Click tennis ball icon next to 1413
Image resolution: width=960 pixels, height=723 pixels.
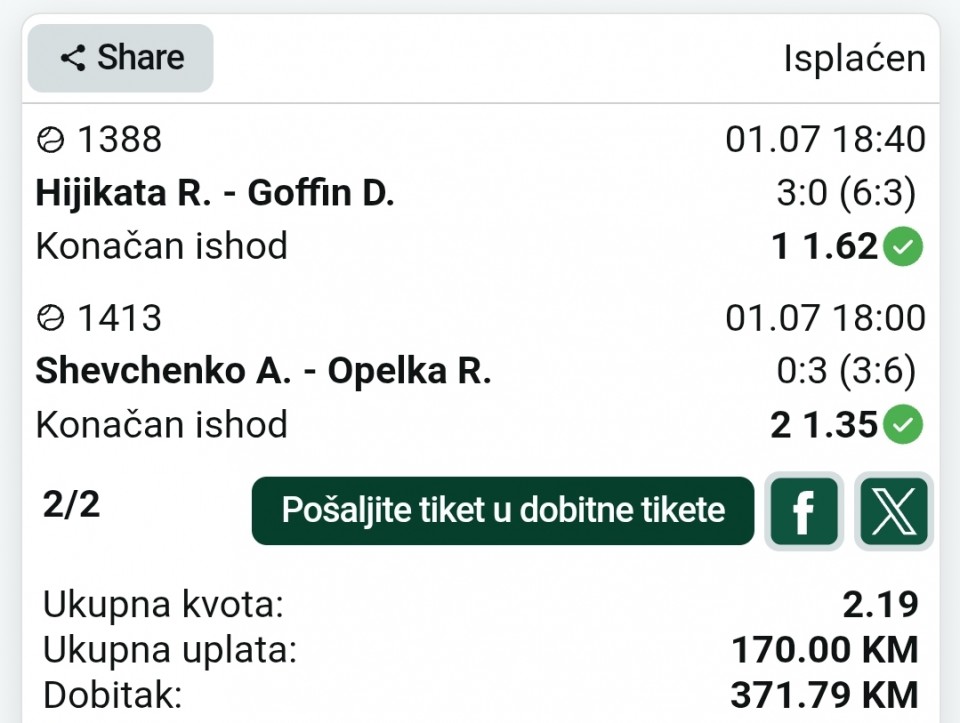(50, 318)
